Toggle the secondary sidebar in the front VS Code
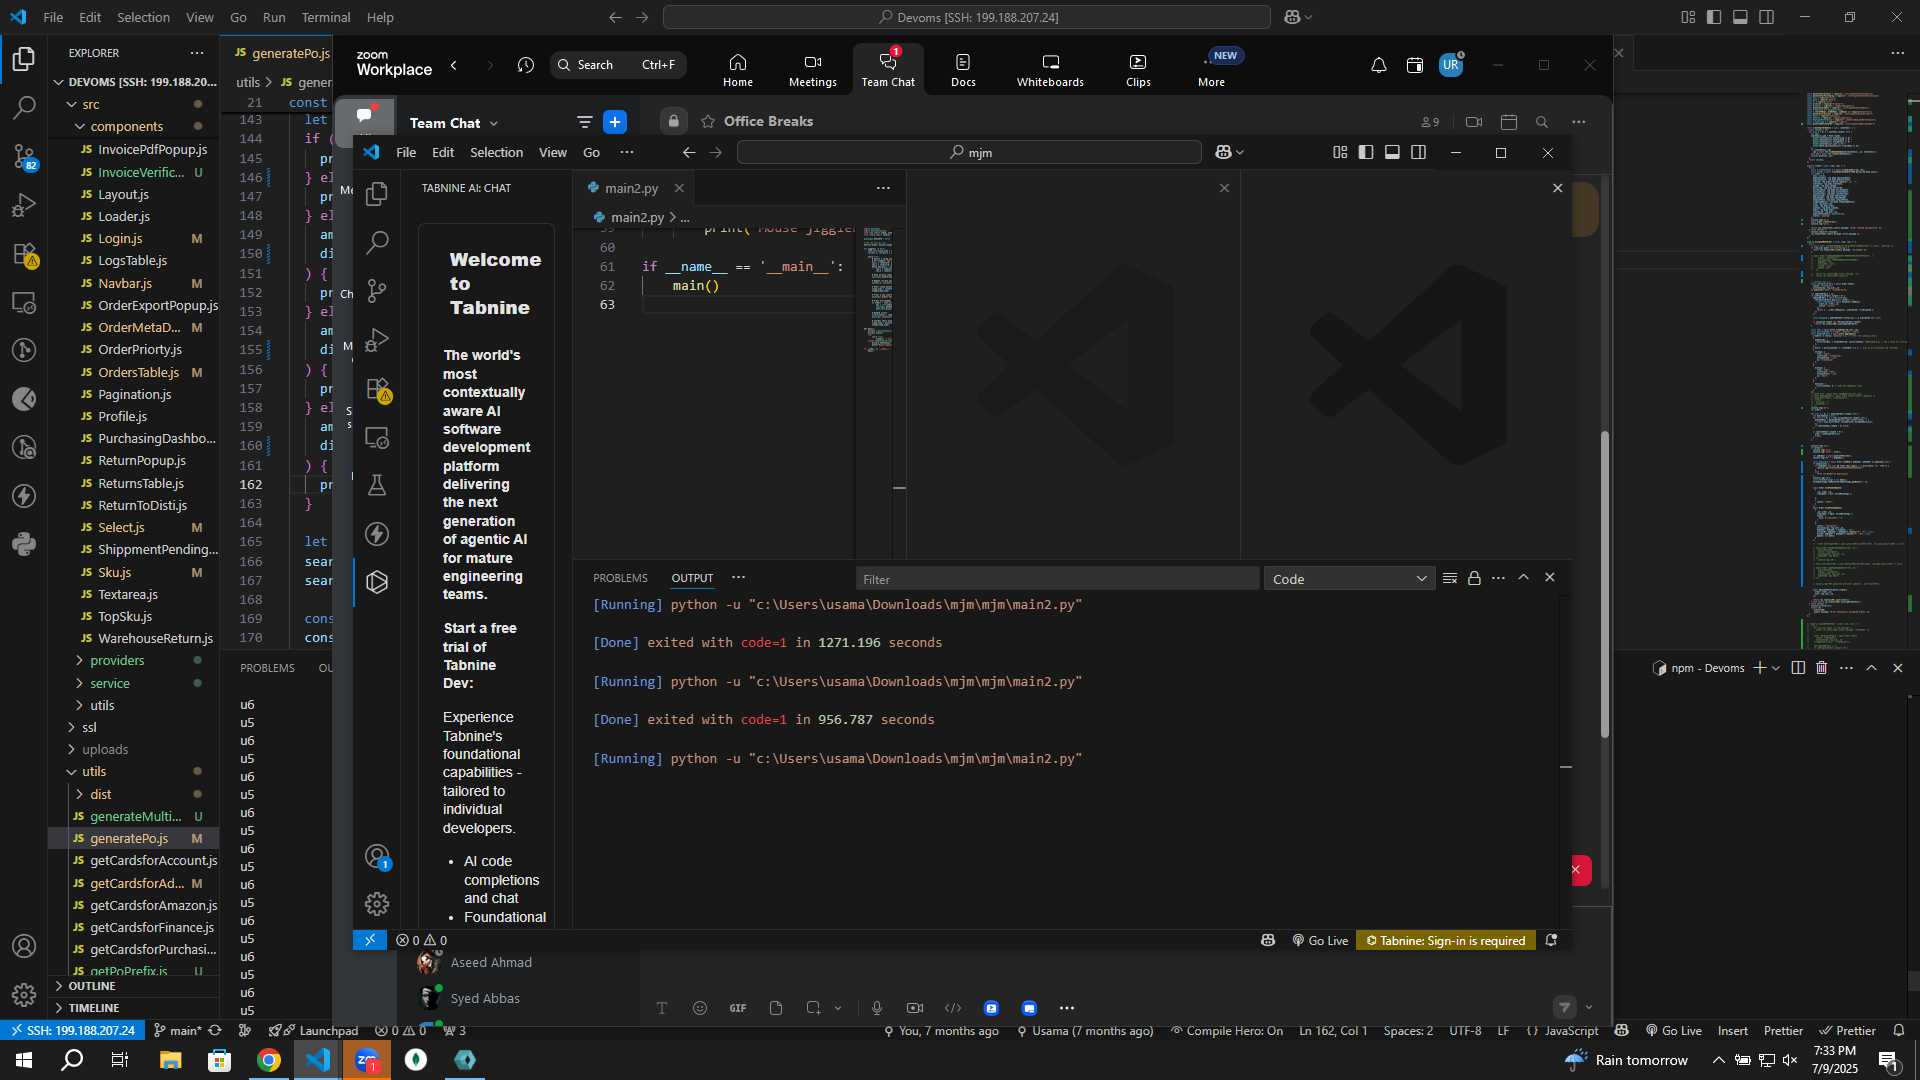Viewport: 1920px width, 1080px height. pyautogui.click(x=1418, y=152)
